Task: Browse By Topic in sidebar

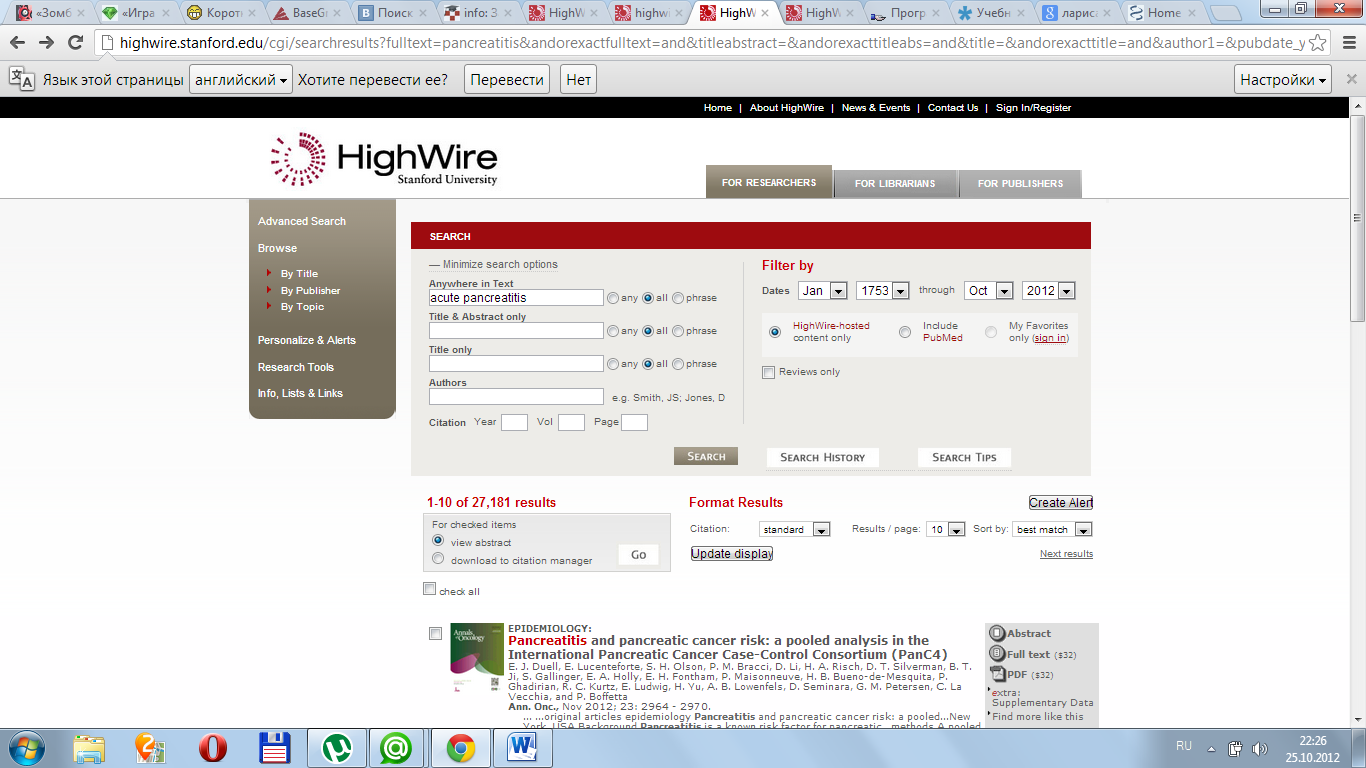Action: [x=302, y=307]
